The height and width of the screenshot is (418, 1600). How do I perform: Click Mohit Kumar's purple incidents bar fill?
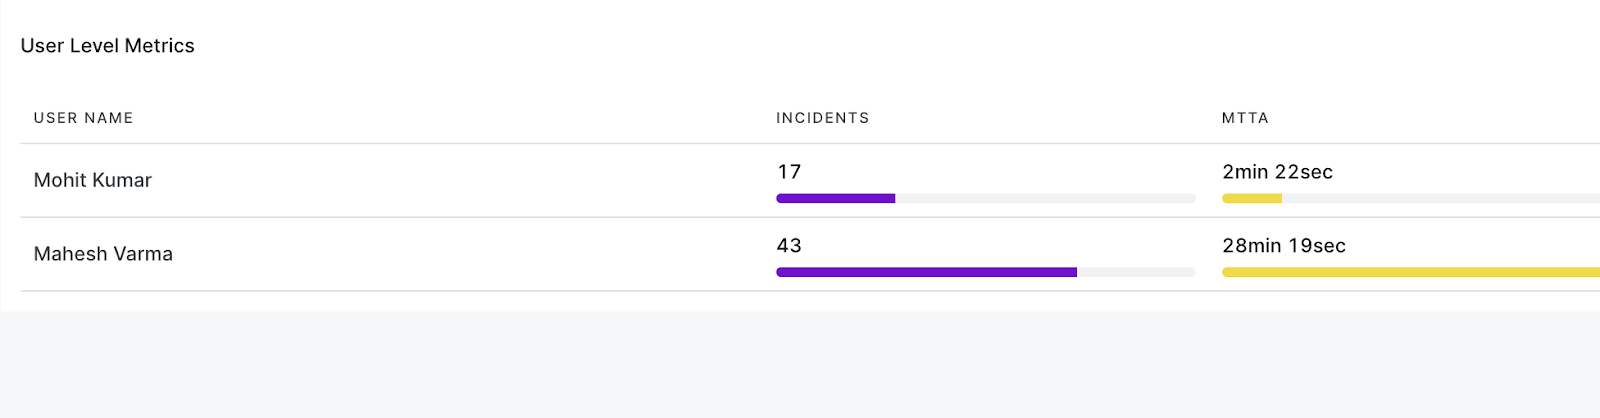click(x=836, y=198)
